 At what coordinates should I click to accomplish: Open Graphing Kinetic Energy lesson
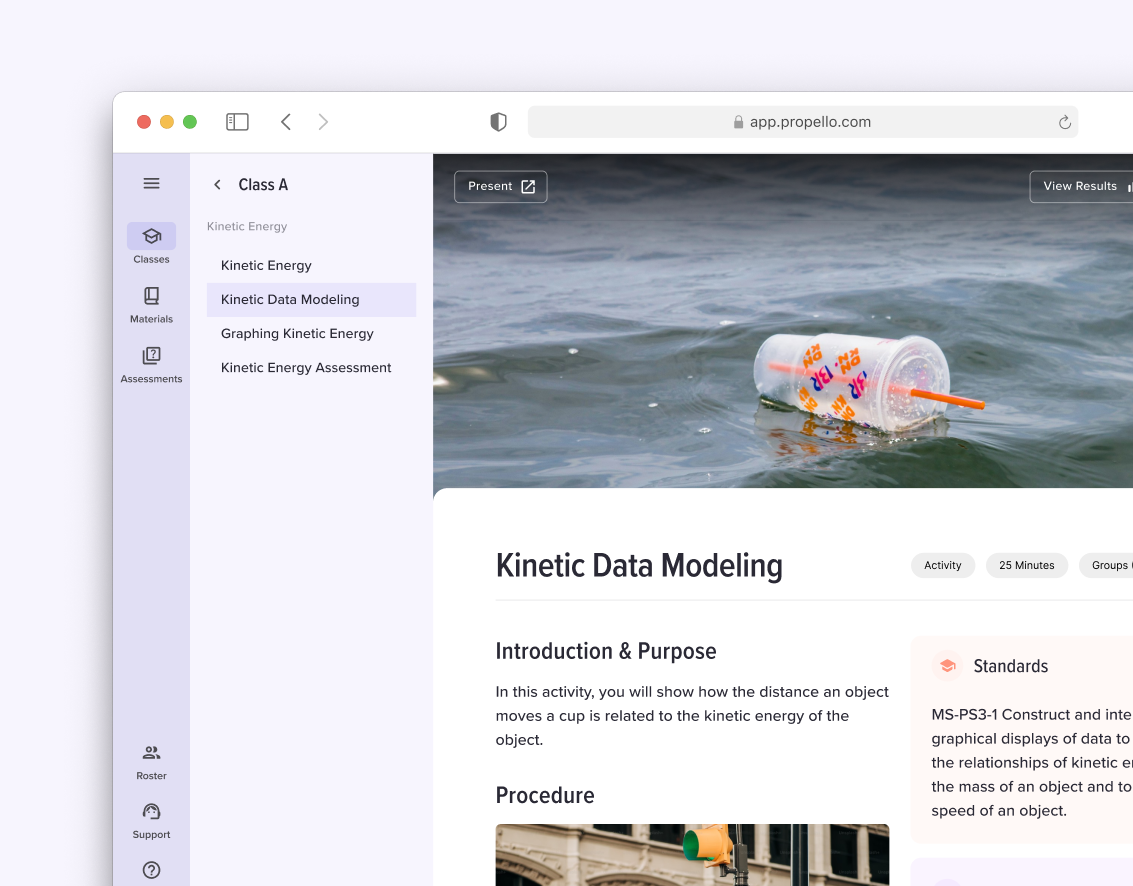click(x=311, y=333)
